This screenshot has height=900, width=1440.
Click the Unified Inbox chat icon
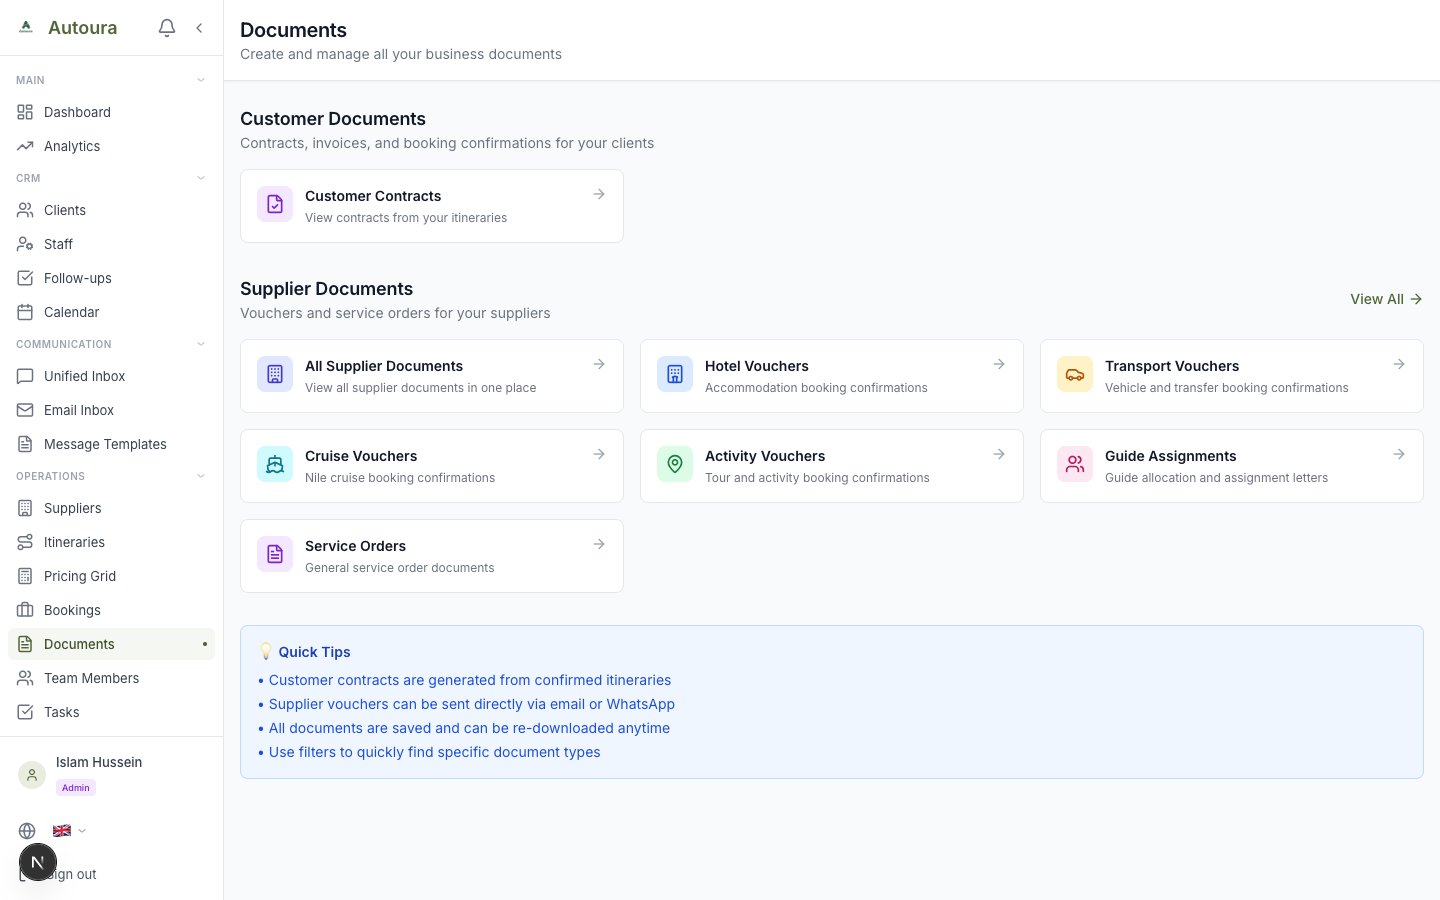click(x=25, y=376)
